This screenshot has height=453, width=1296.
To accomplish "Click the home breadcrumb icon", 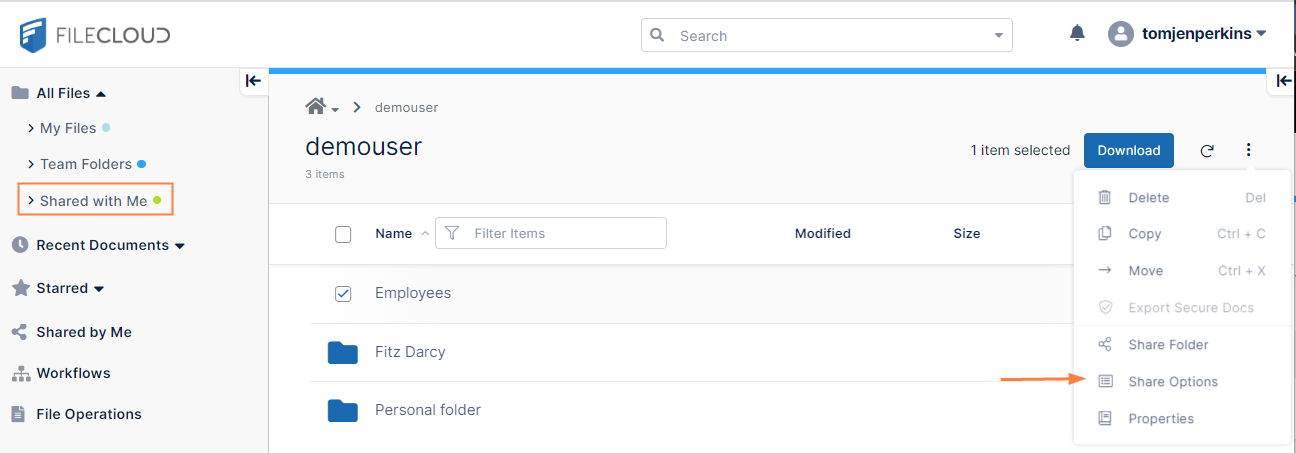I will click(x=317, y=107).
